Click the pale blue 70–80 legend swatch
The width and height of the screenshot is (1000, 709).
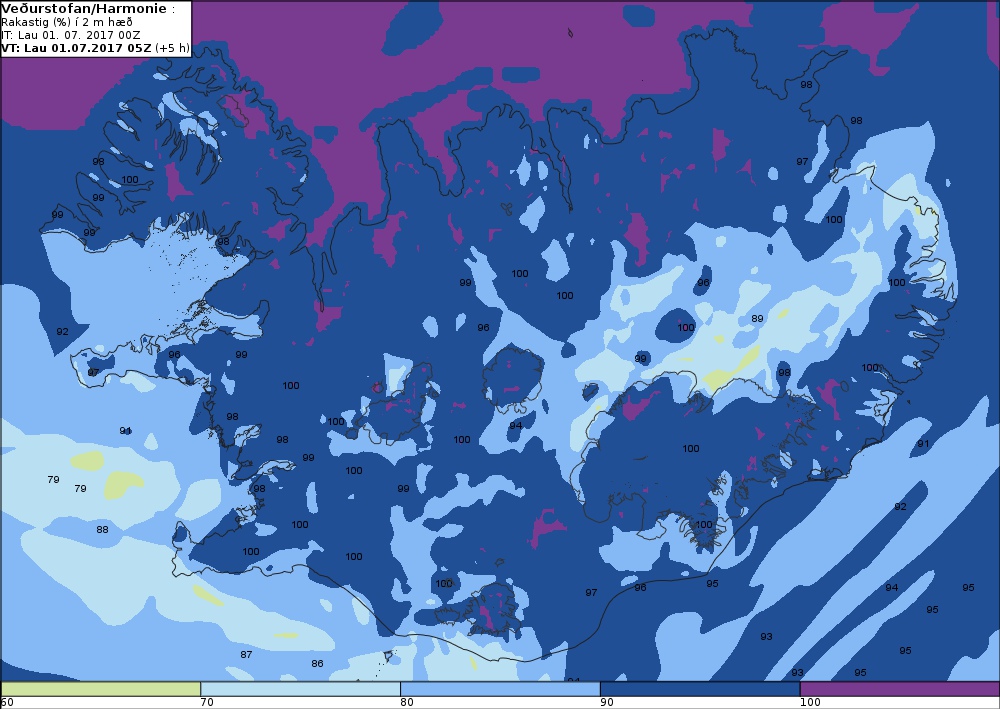[x=300, y=689]
